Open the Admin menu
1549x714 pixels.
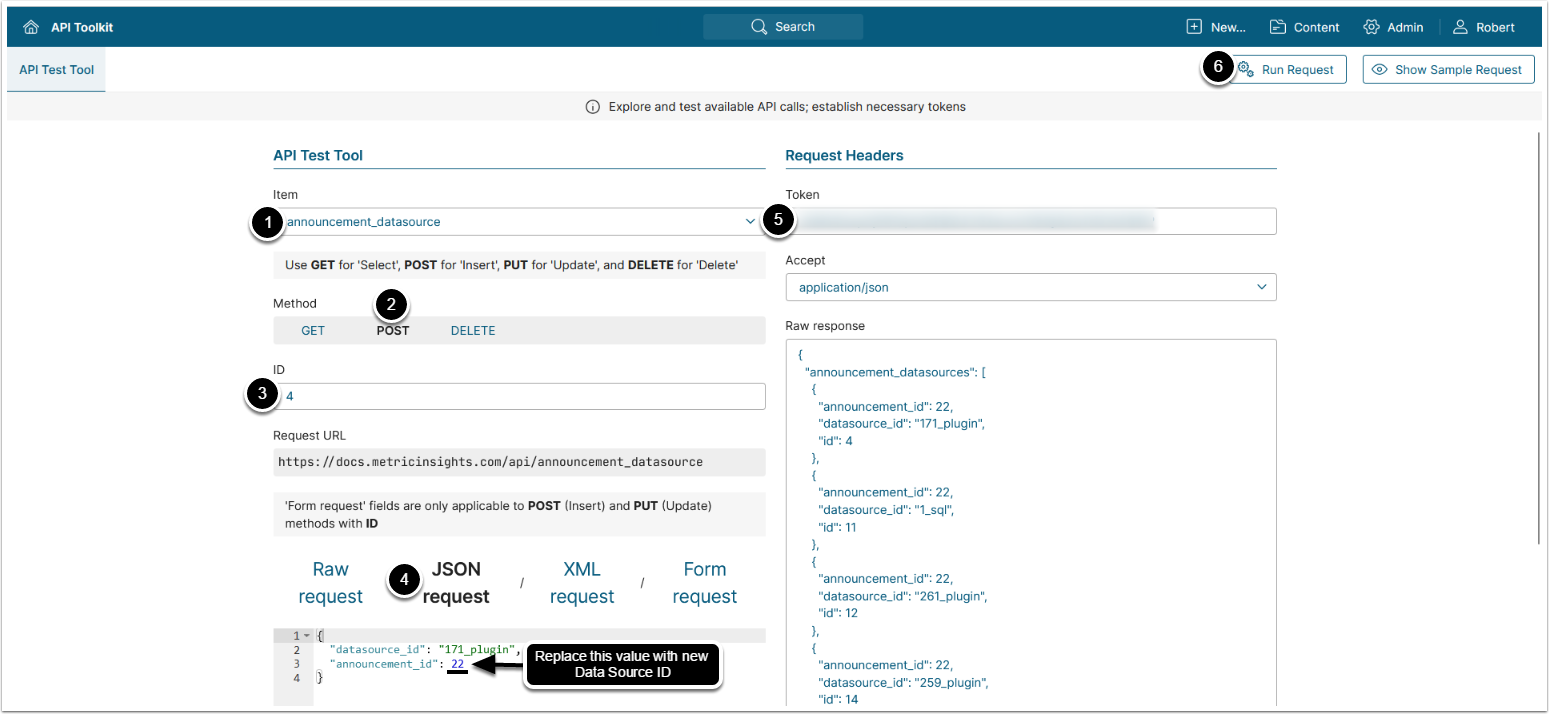pos(1393,27)
